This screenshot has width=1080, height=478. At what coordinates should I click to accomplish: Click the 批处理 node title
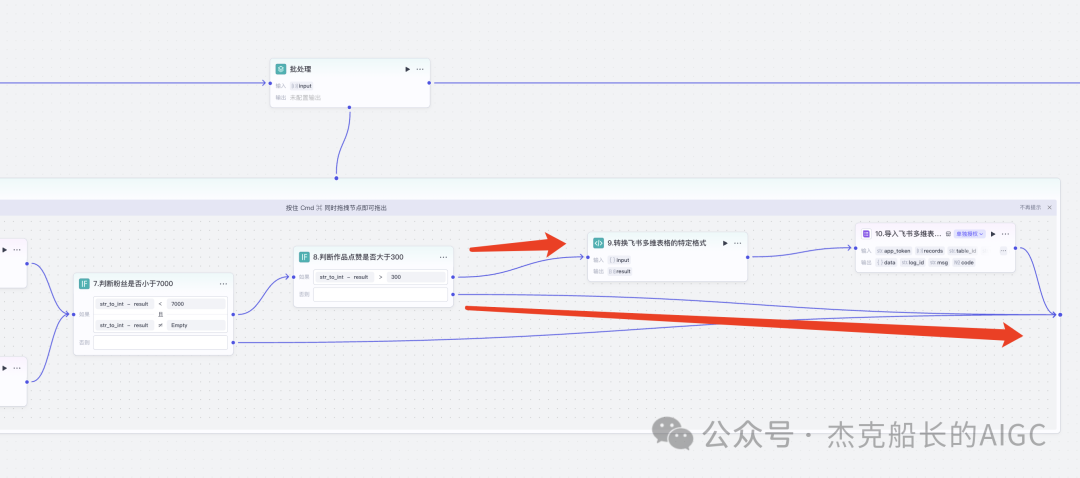300,70
